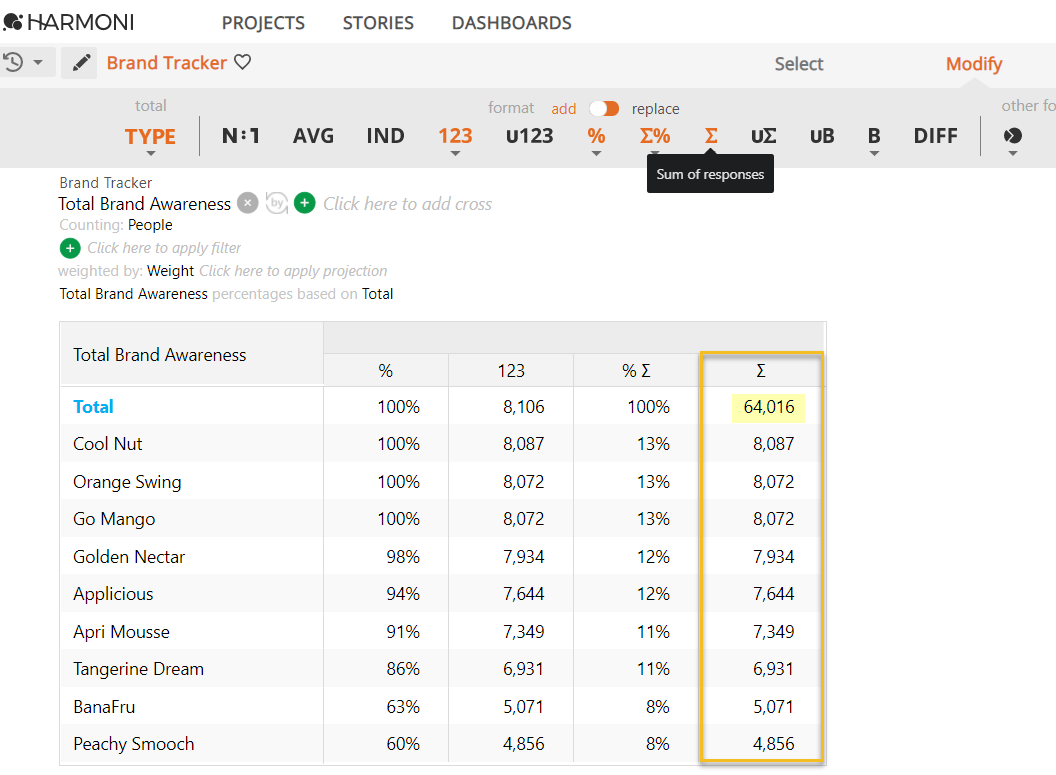This screenshot has width=1056, height=775.
Task: Open the history clock icon
Action: pos(13,63)
